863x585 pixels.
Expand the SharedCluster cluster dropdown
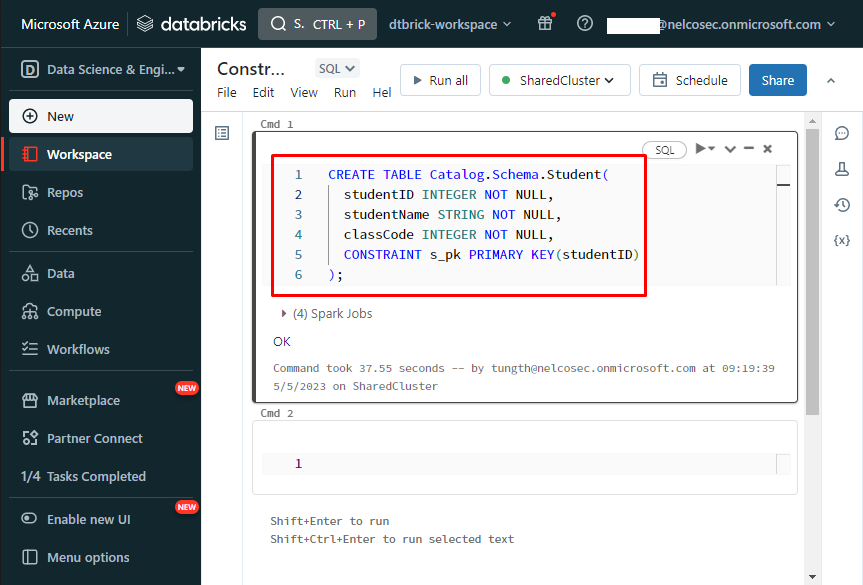(559, 80)
